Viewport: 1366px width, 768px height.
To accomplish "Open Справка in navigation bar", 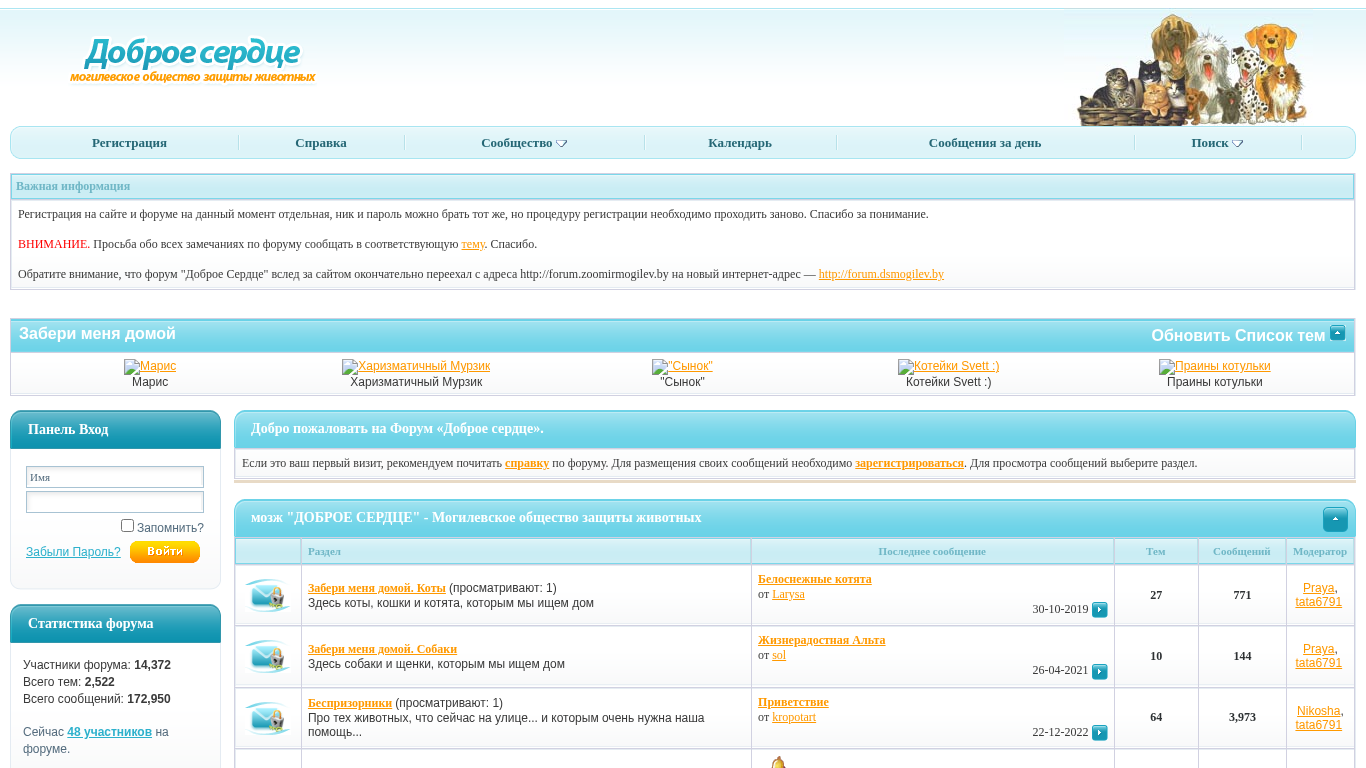I will pyautogui.click(x=321, y=143).
